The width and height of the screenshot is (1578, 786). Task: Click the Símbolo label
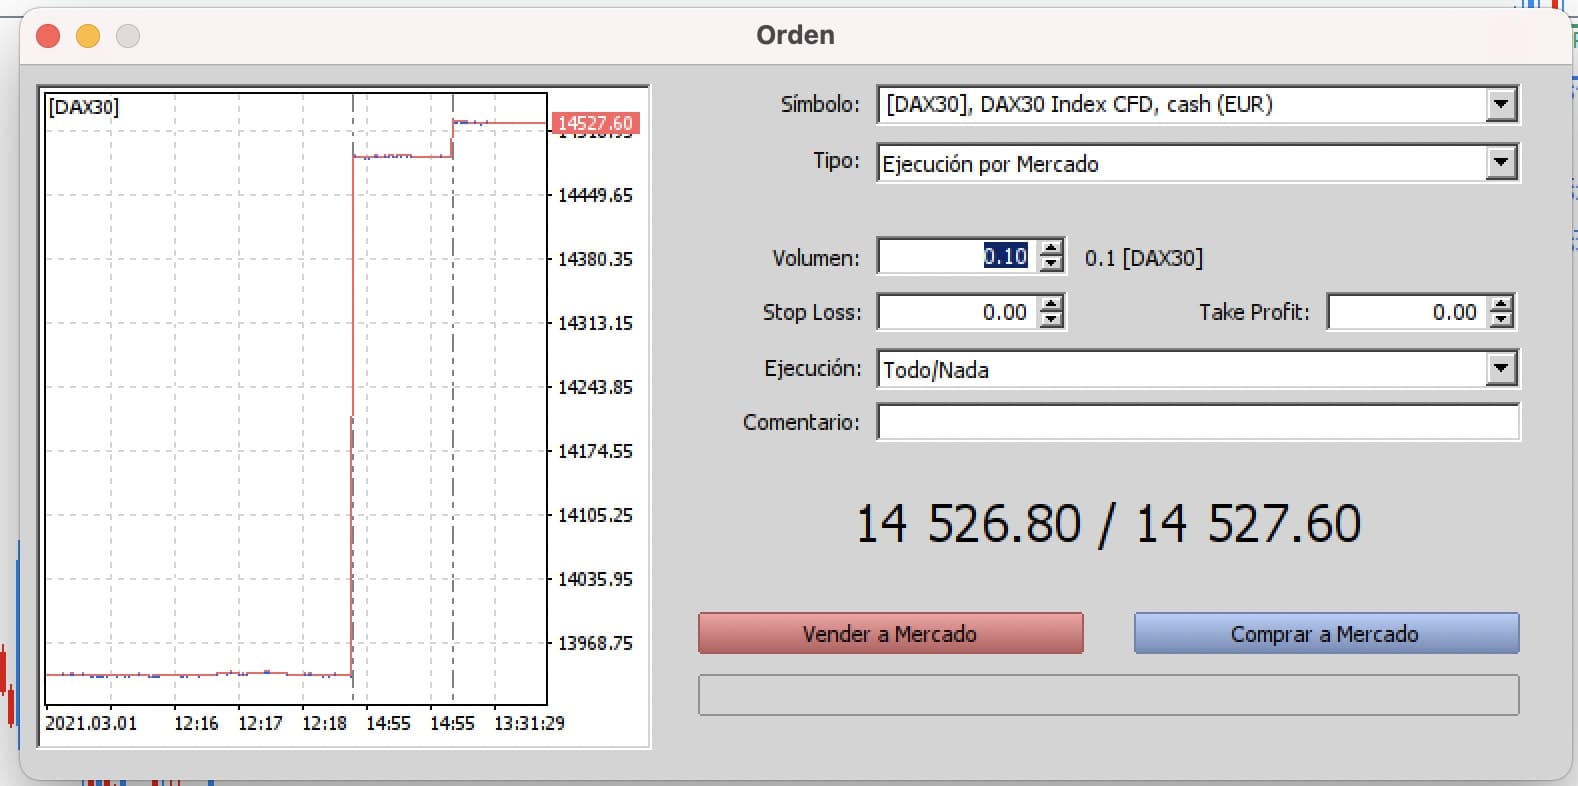[x=820, y=104]
